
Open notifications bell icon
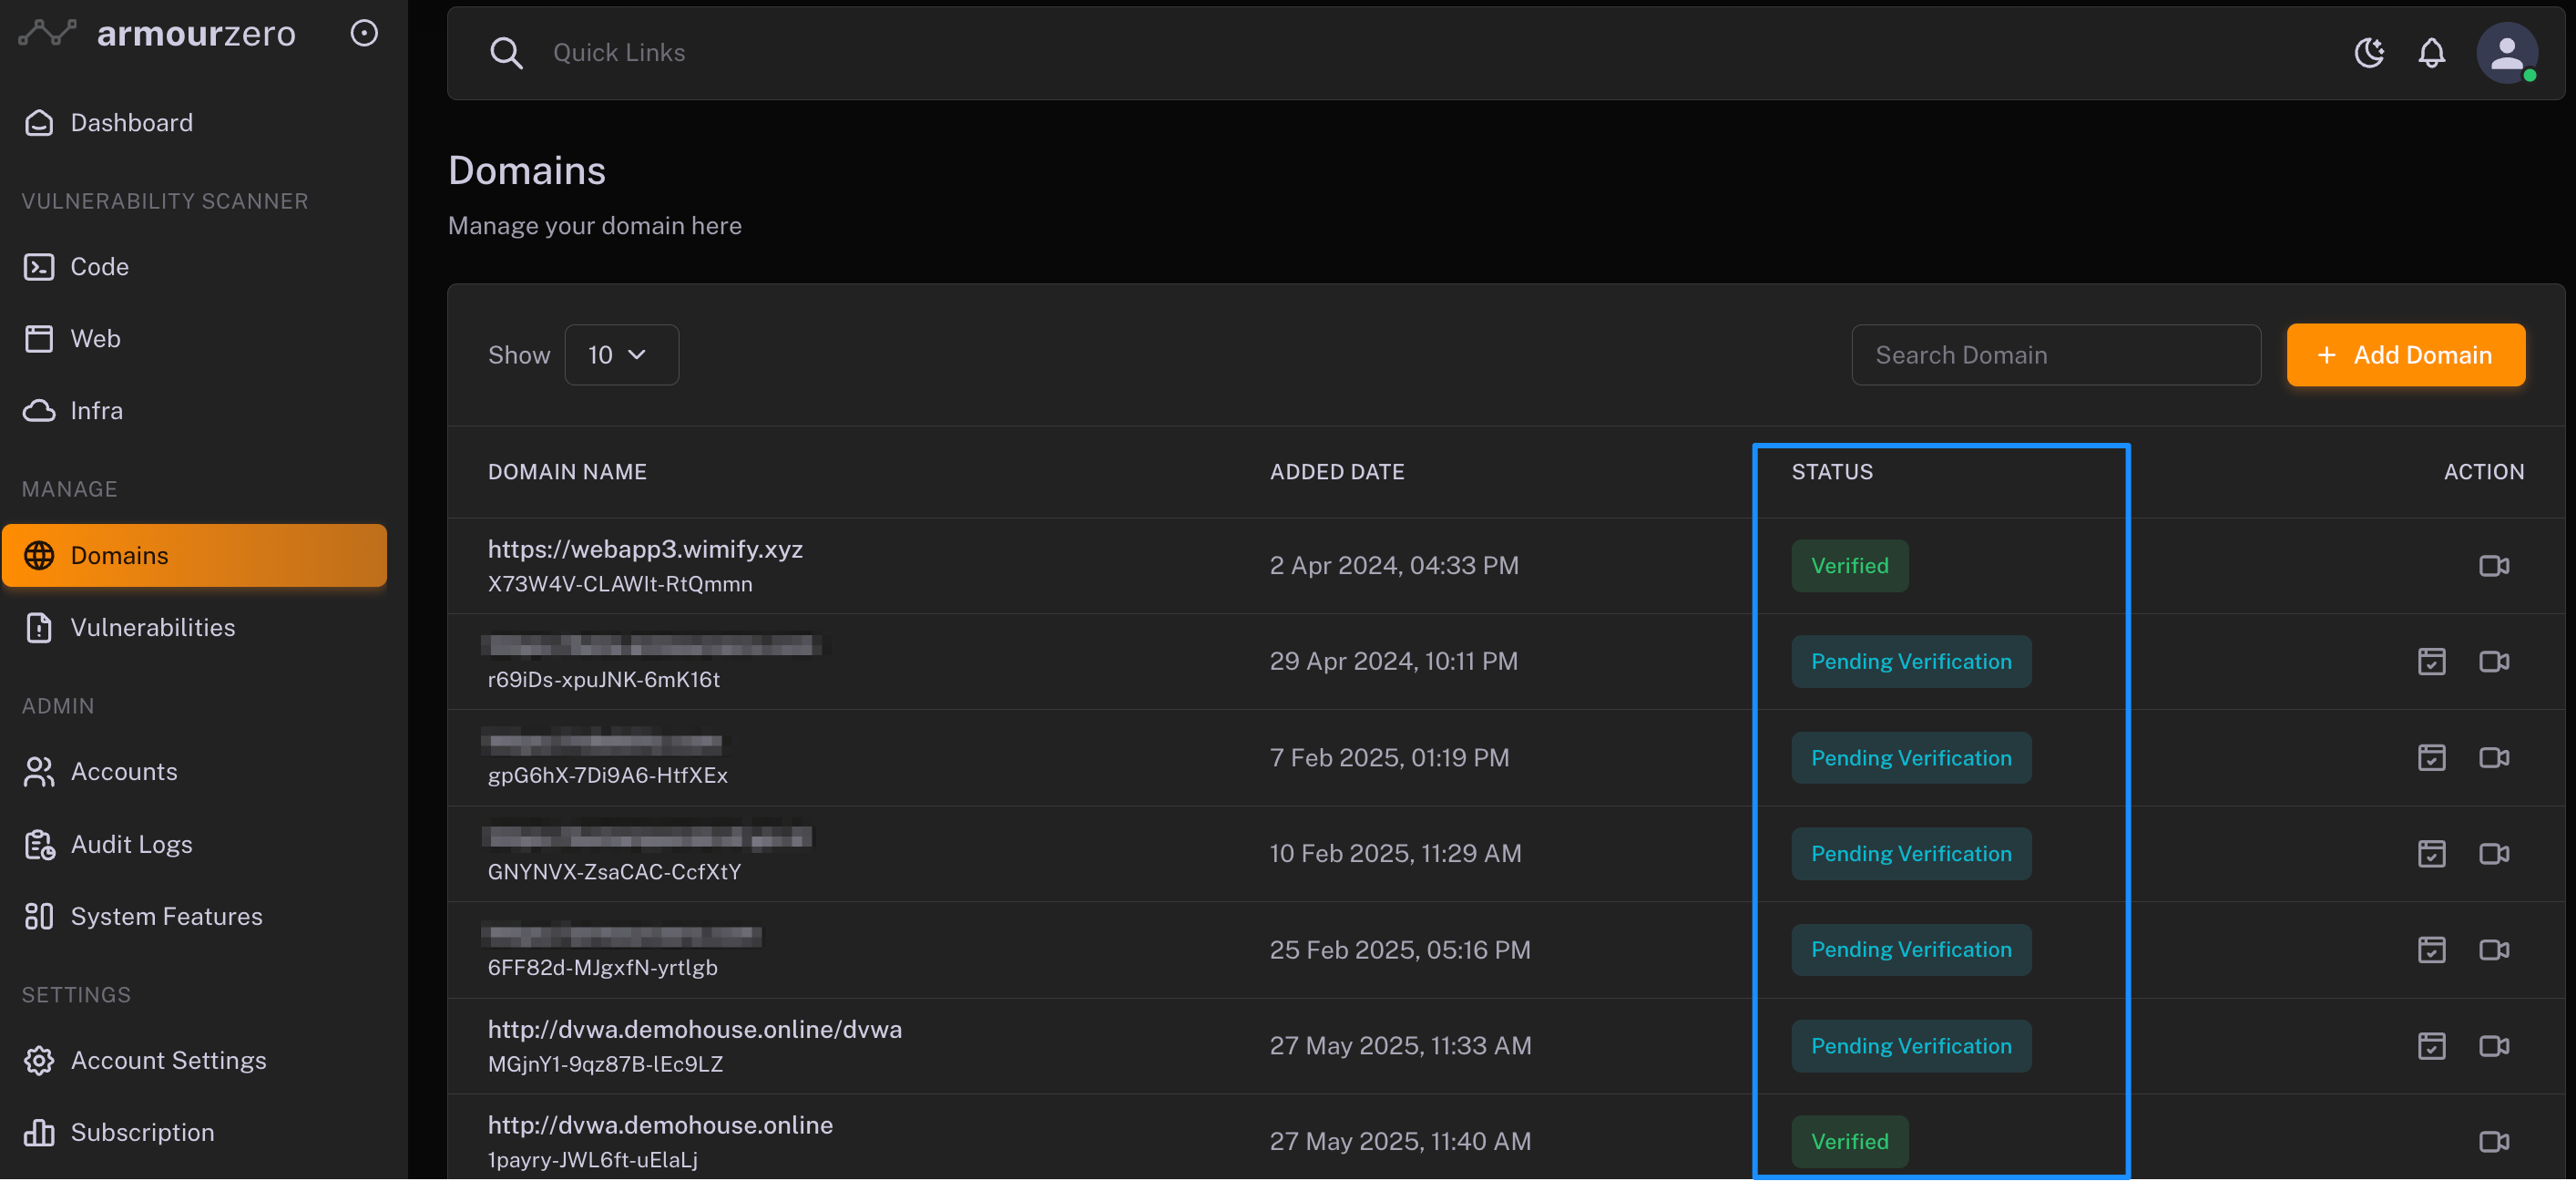(x=2431, y=53)
